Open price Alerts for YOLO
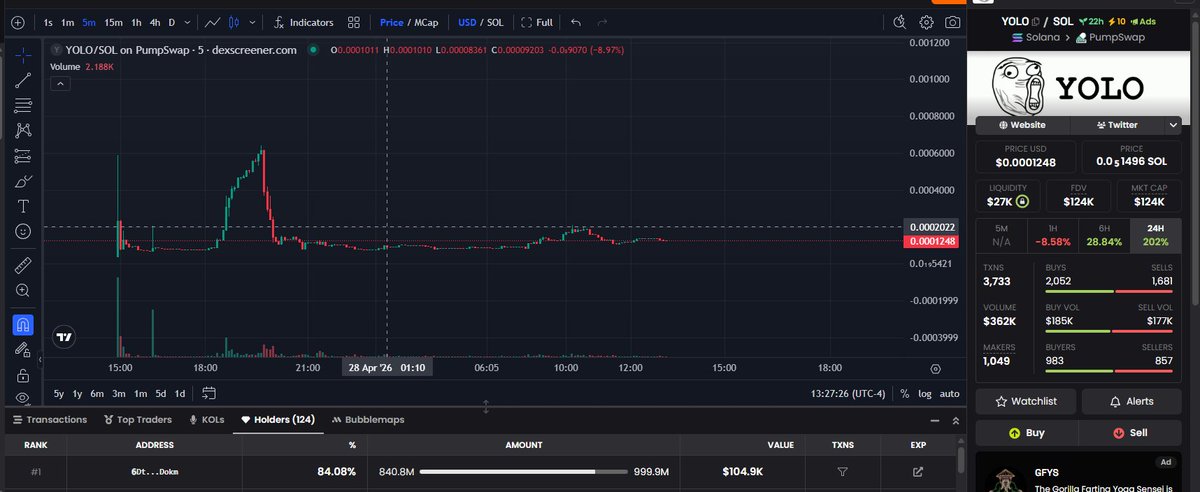Screen dimensions: 1200x492 coord(1132,401)
